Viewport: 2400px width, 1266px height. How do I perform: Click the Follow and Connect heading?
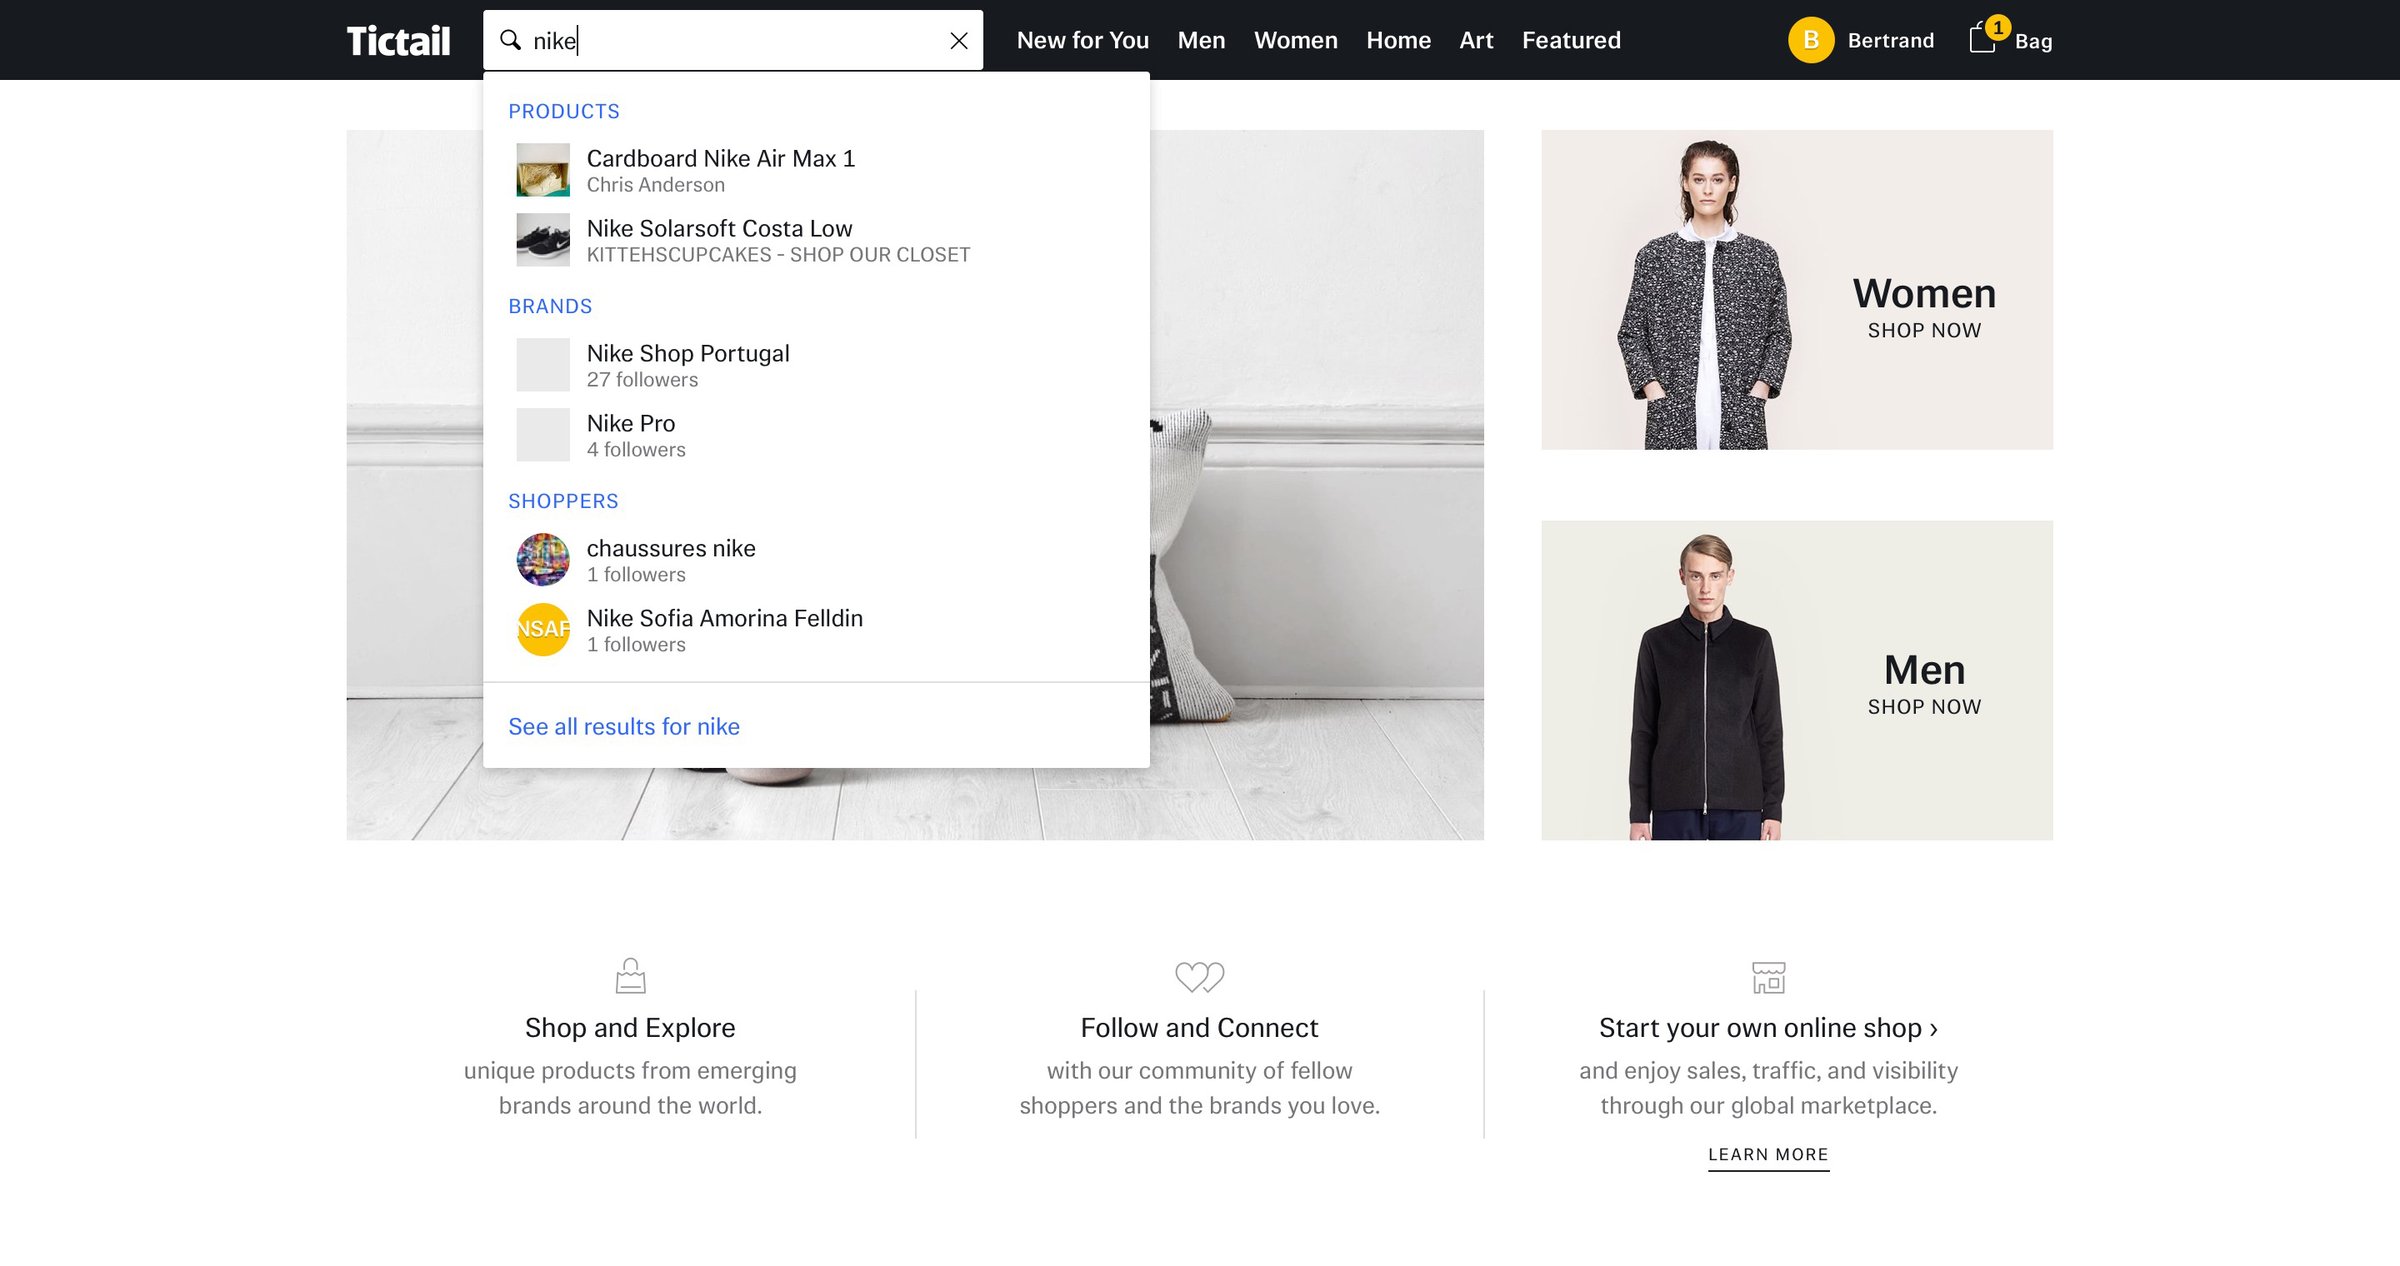tap(1199, 1028)
